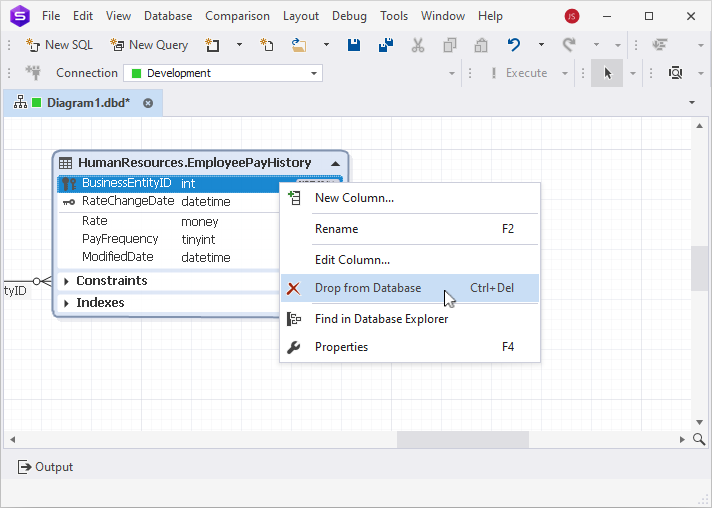Image resolution: width=712 pixels, height=508 pixels.
Task: Open the View menu
Action: 119,16
